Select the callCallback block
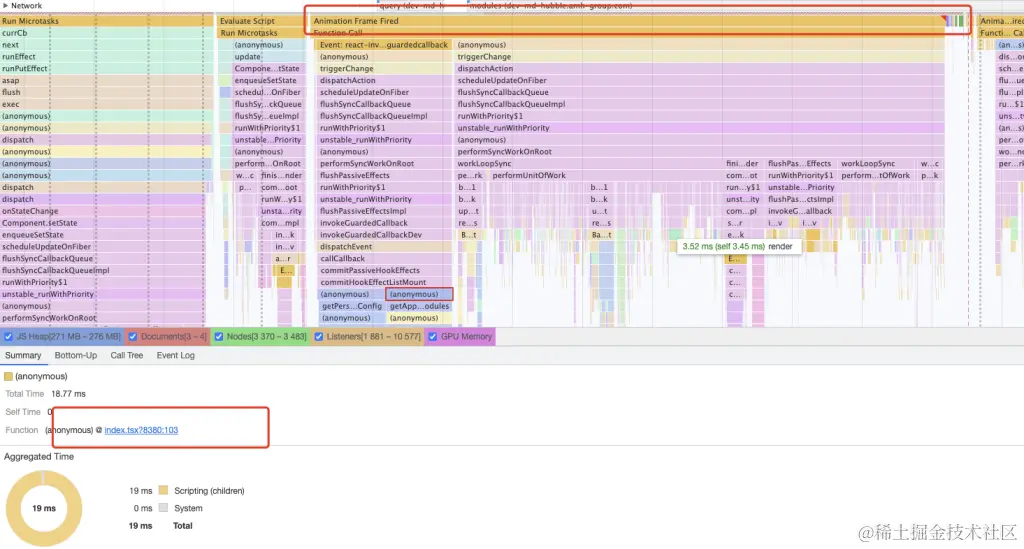 point(383,259)
